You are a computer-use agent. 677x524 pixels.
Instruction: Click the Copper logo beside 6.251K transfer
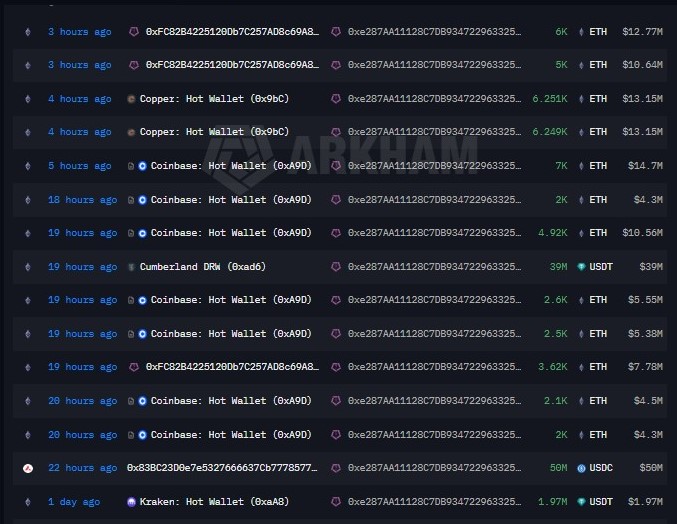[131, 99]
